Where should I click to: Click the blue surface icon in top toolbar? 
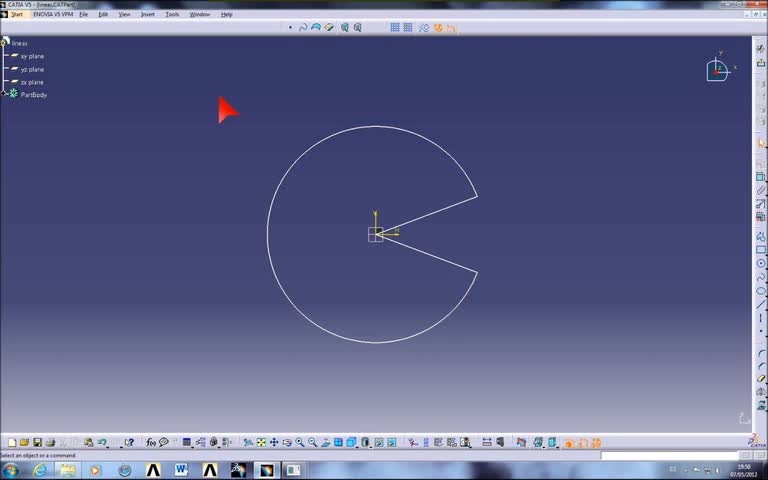[x=316, y=27]
